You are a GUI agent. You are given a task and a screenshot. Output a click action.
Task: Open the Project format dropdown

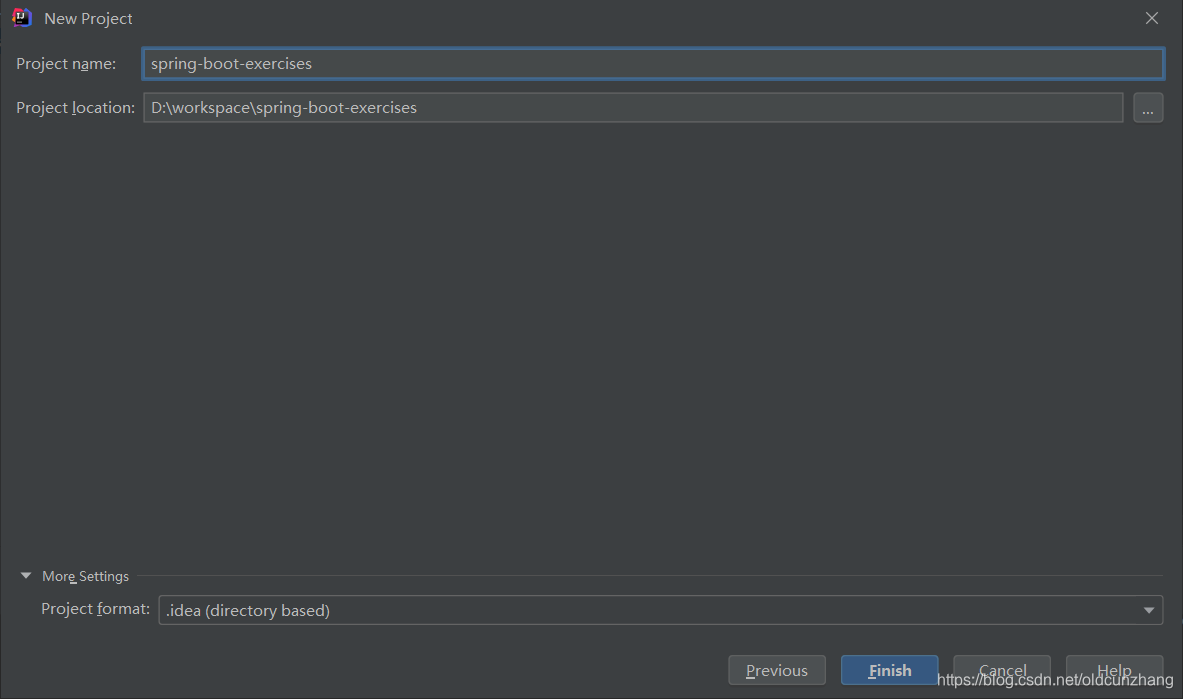click(660, 610)
